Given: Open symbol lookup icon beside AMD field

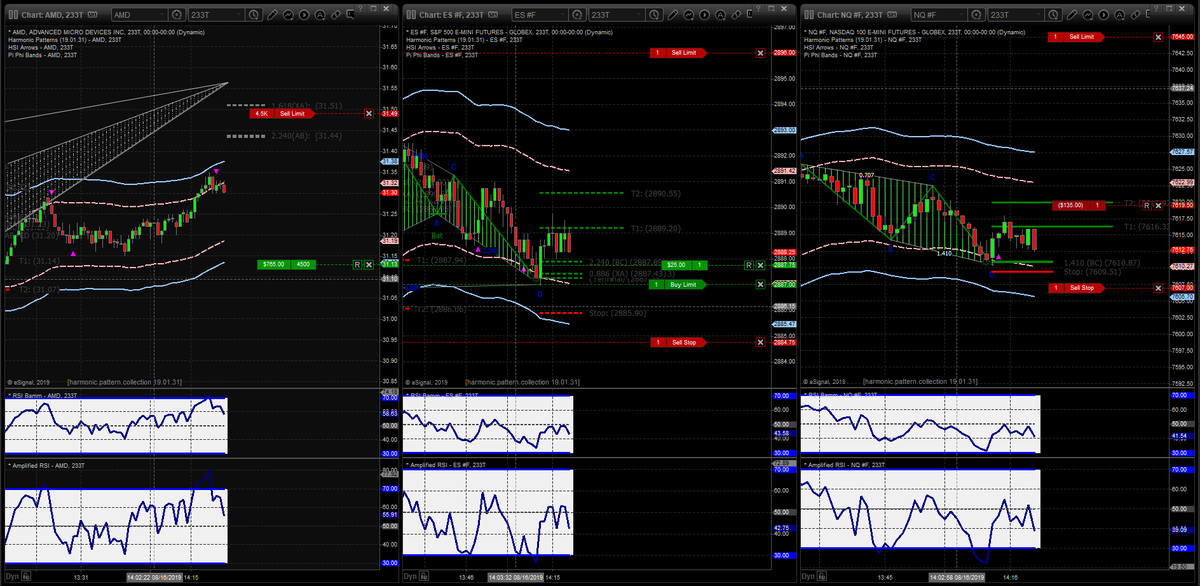Looking at the screenshot, I should pyautogui.click(x=176, y=15).
